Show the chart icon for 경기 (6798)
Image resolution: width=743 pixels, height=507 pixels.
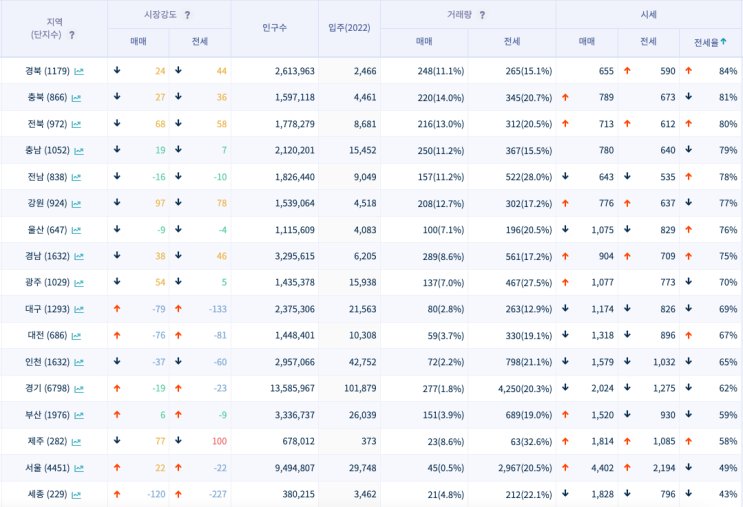tap(79, 388)
